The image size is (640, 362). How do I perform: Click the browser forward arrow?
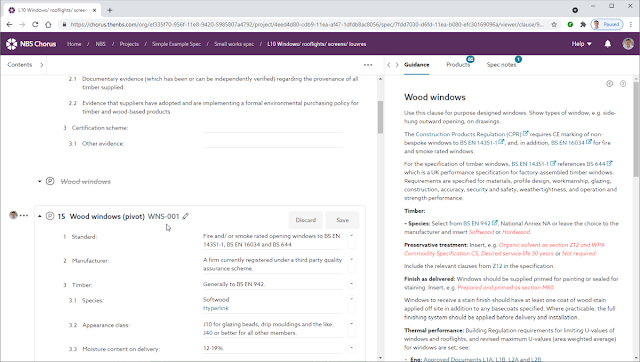(x=22, y=24)
